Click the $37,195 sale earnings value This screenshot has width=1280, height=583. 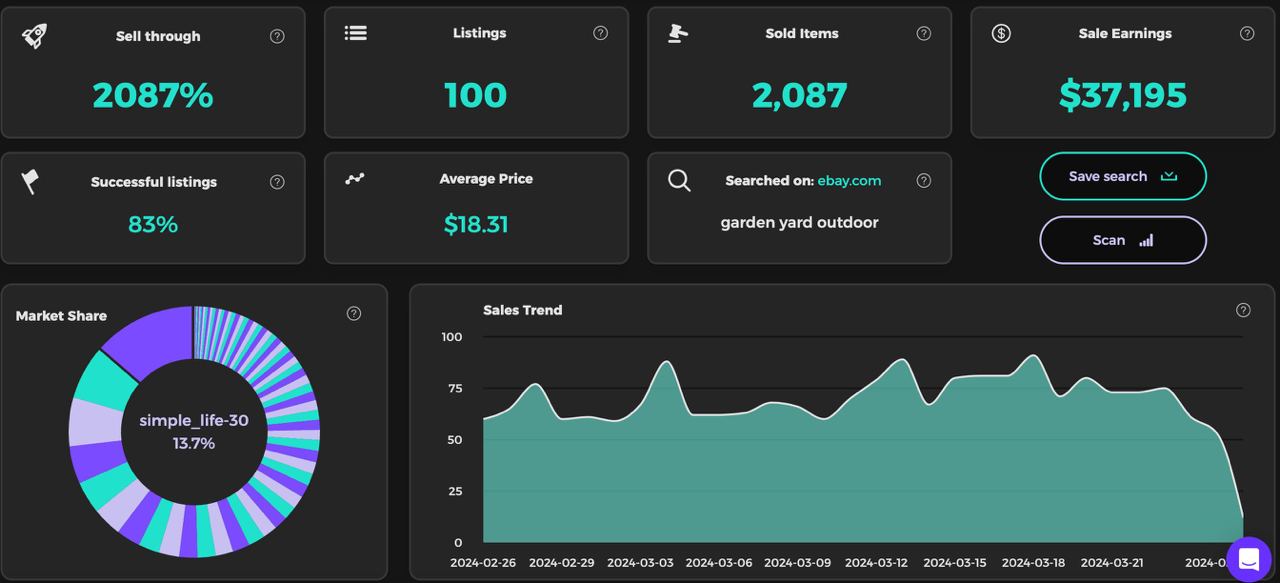coord(1123,95)
